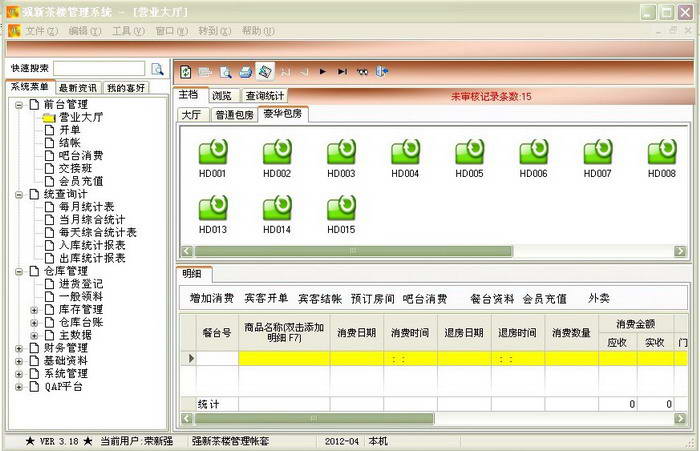Select room HD007
This screenshot has width=700, height=451.
click(597, 158)
